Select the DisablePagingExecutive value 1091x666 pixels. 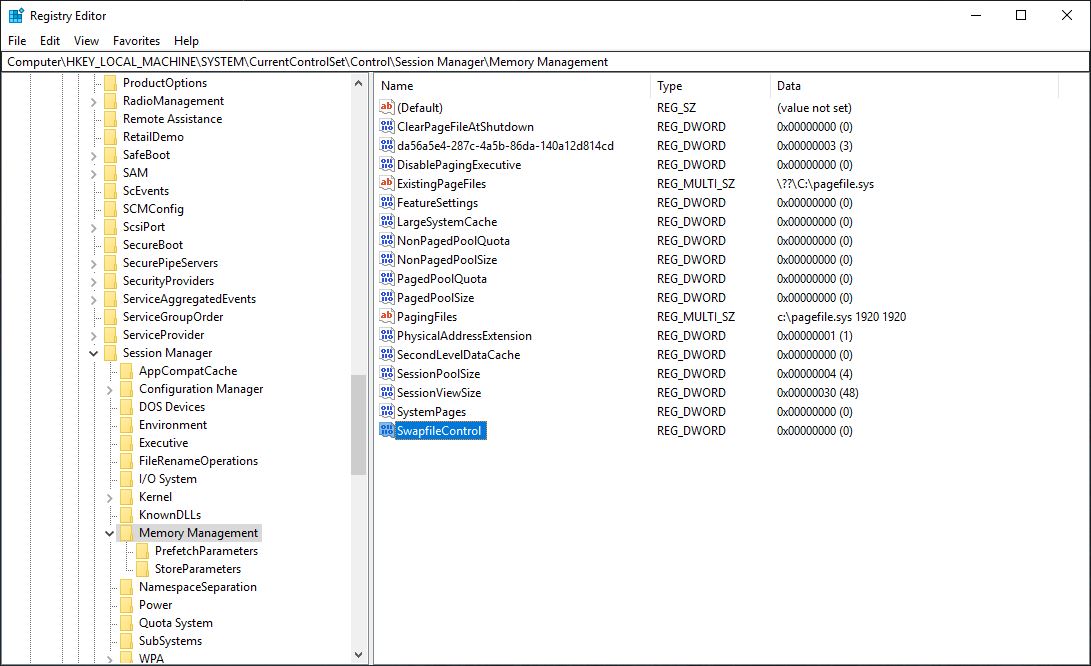click(458, 165)
